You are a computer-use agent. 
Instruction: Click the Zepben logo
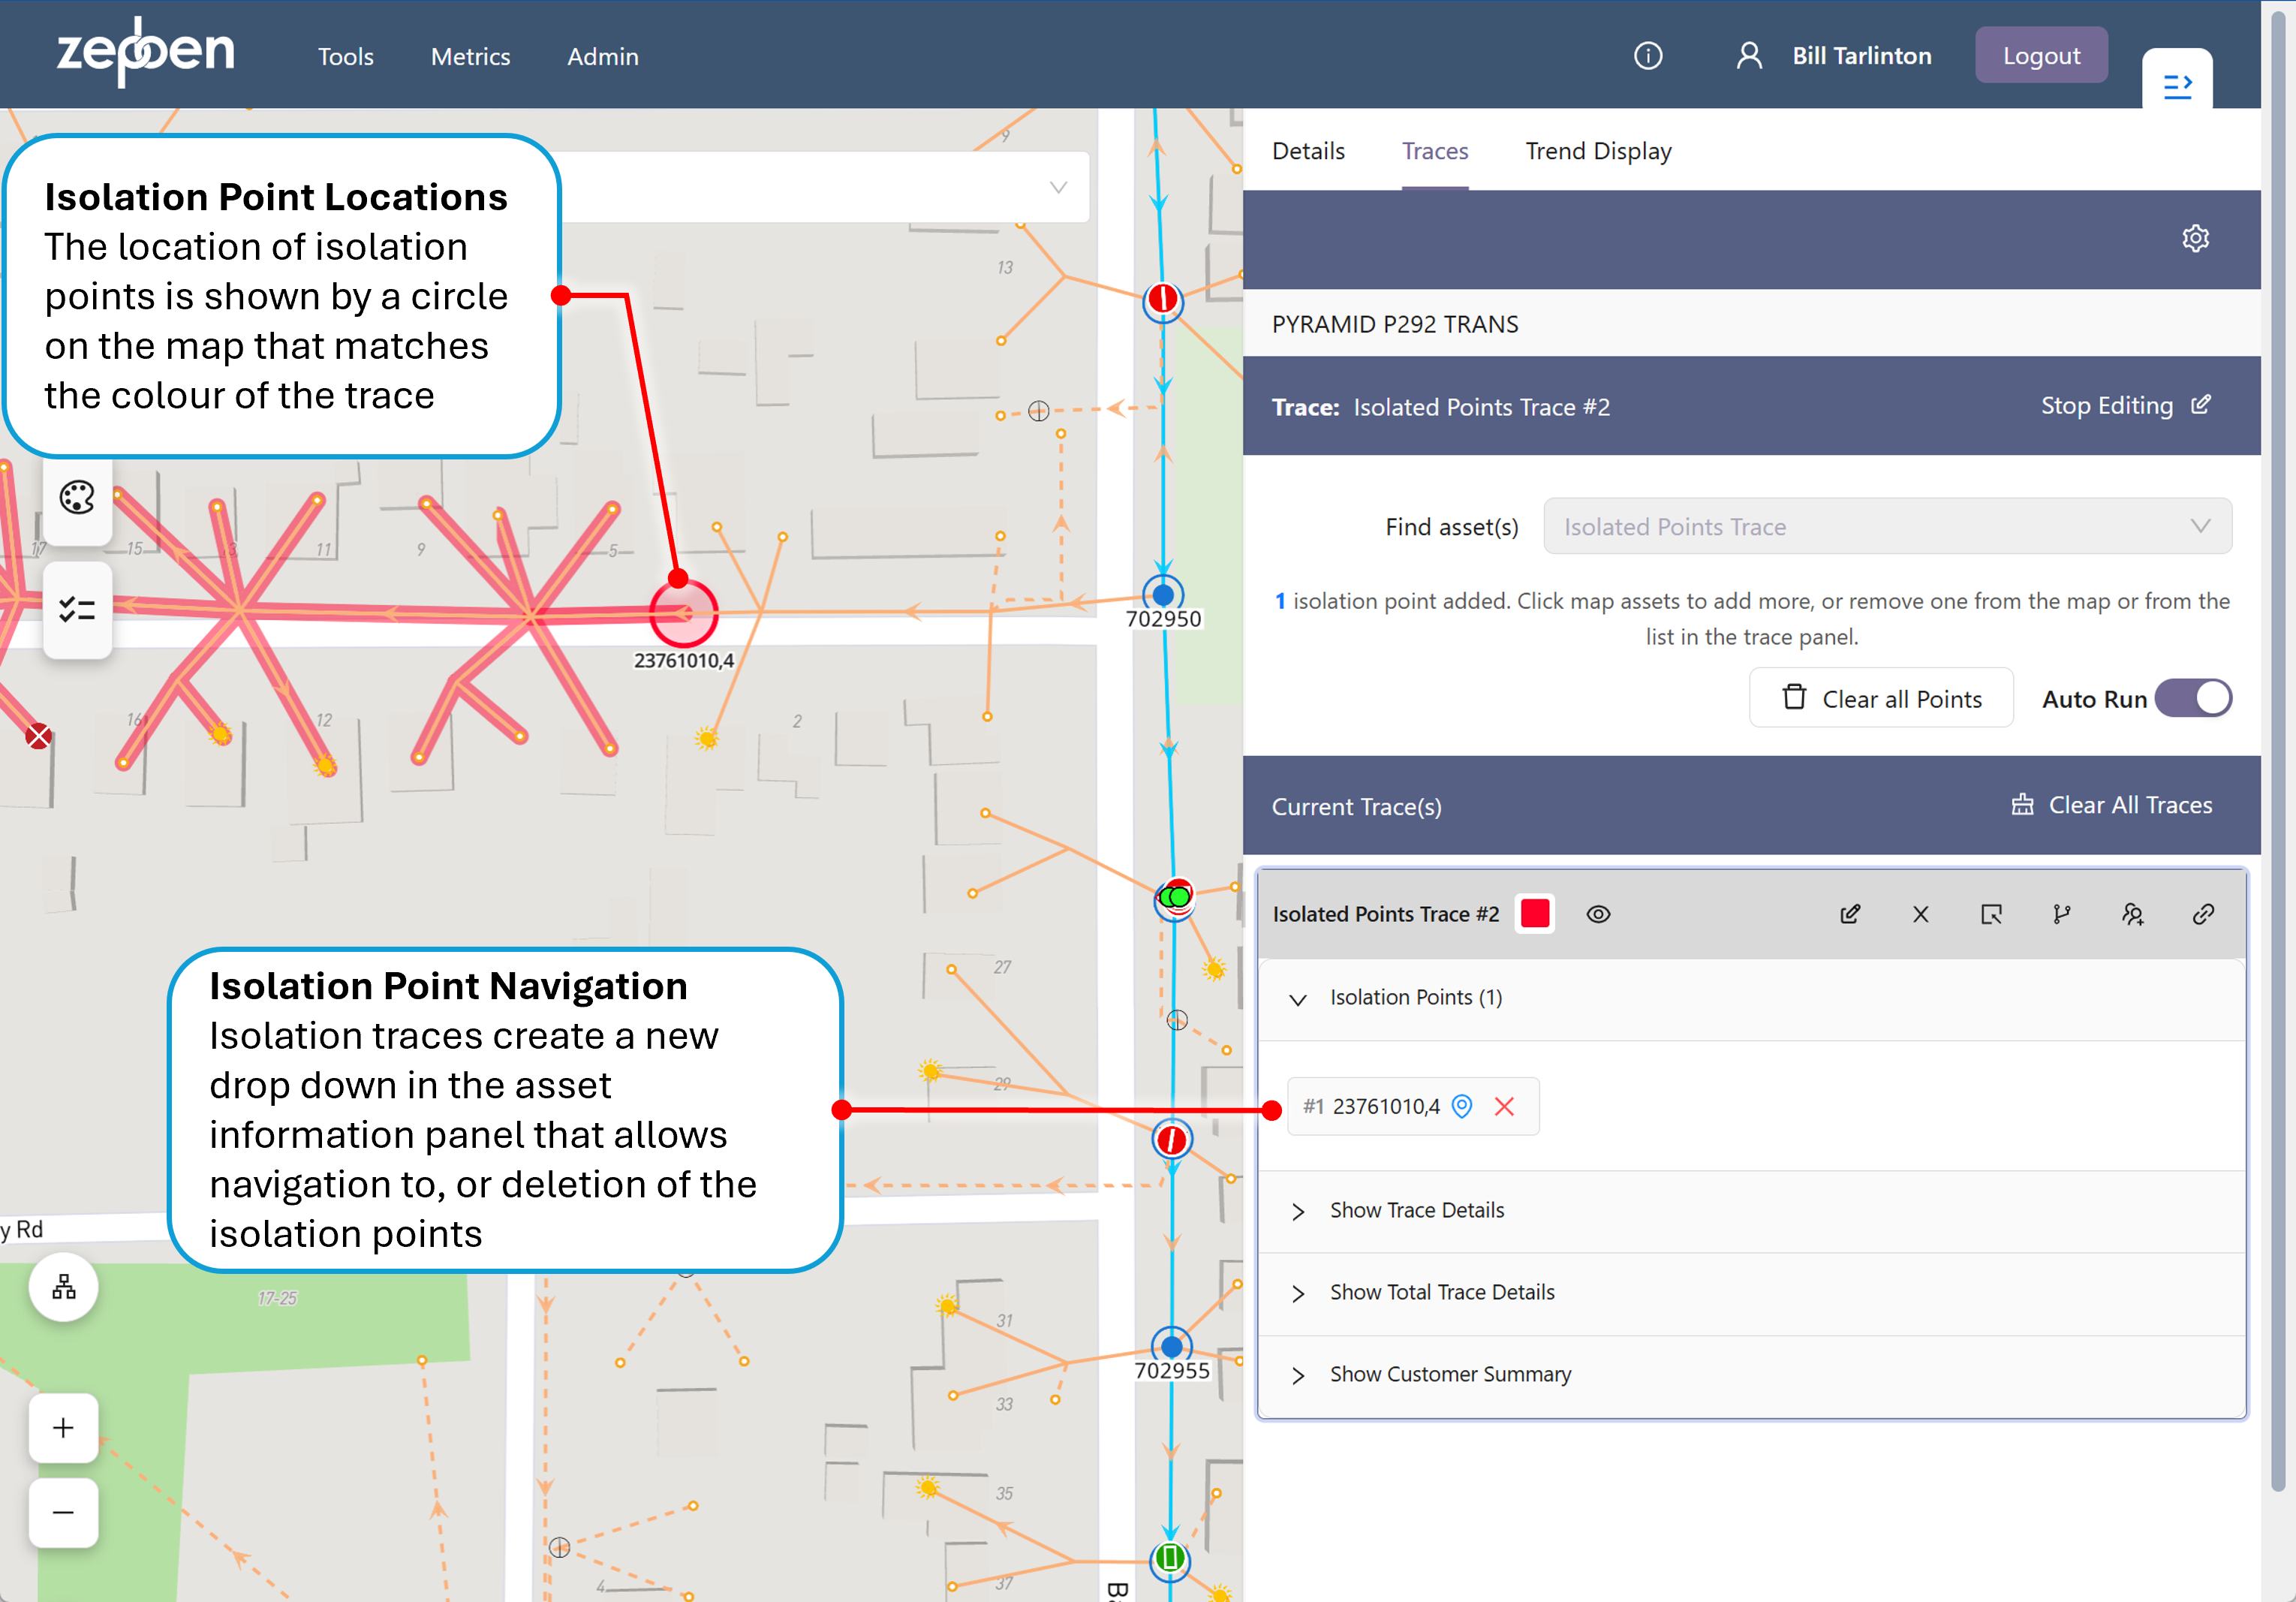click(146, 52)
